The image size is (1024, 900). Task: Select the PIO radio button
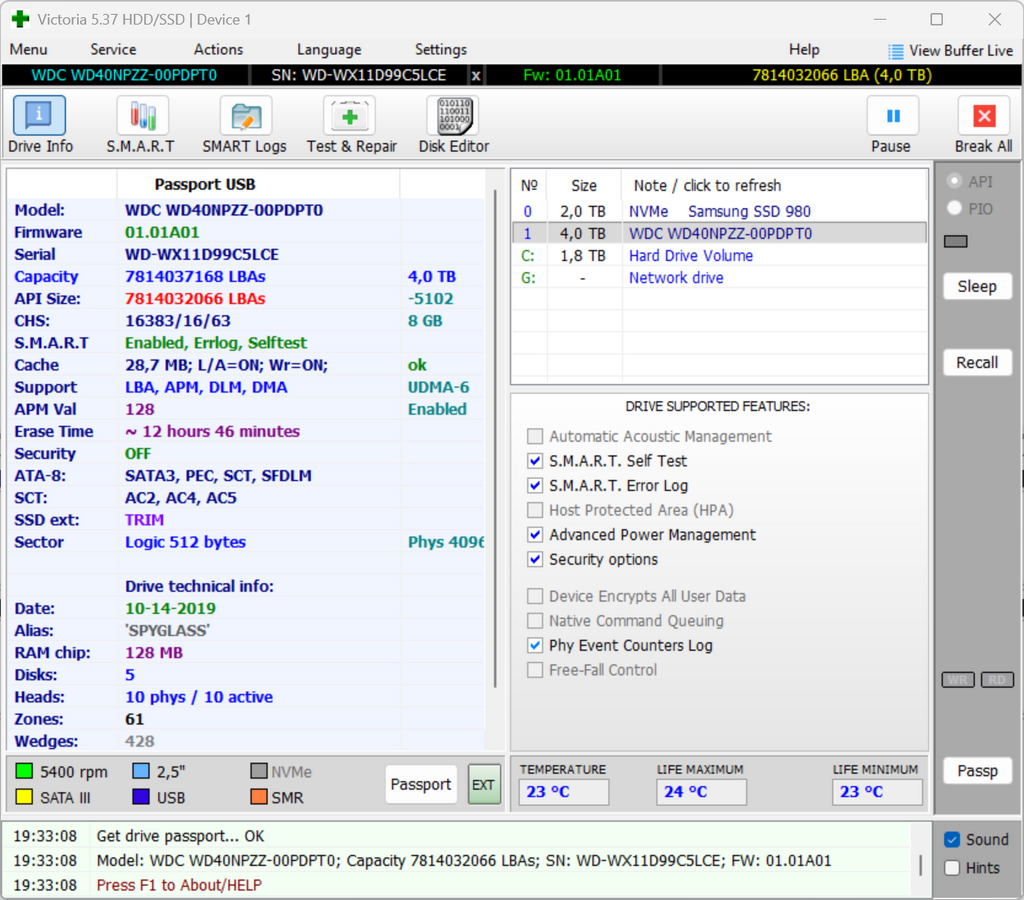[954, 208]
